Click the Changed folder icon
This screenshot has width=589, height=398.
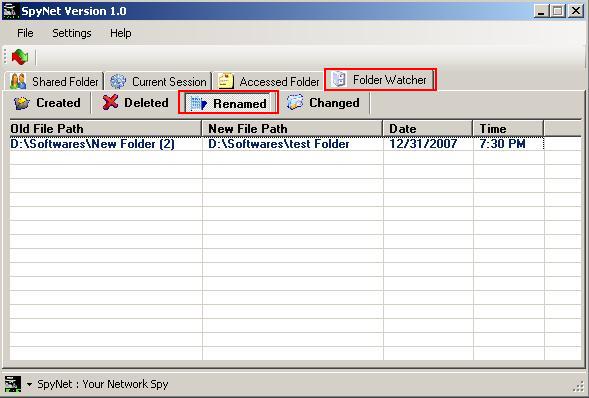point(295,102)
